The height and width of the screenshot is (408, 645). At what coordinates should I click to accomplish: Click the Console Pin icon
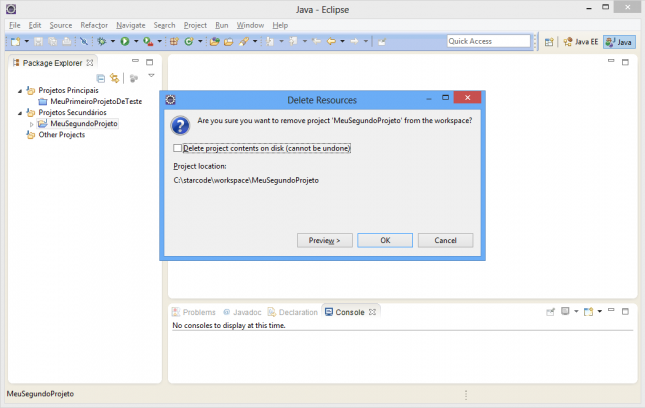(x=550, y=312)
